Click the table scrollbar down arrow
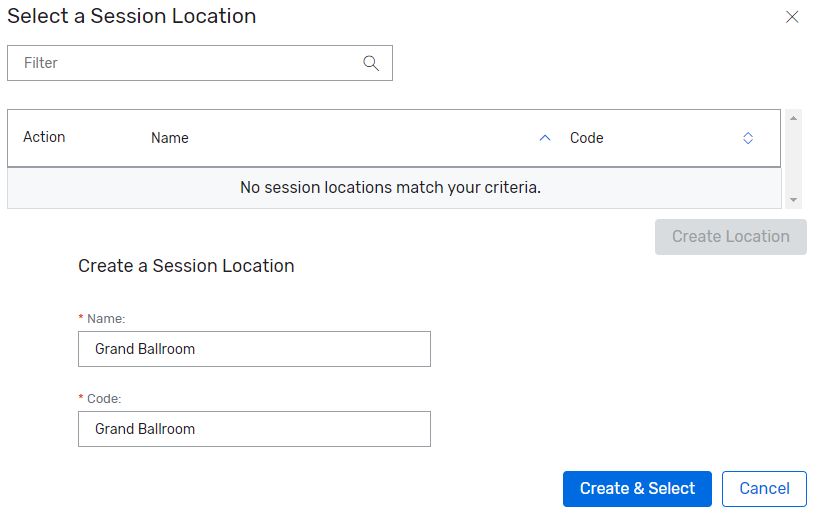This screenshot has height=516, width=814. point(794,200)
